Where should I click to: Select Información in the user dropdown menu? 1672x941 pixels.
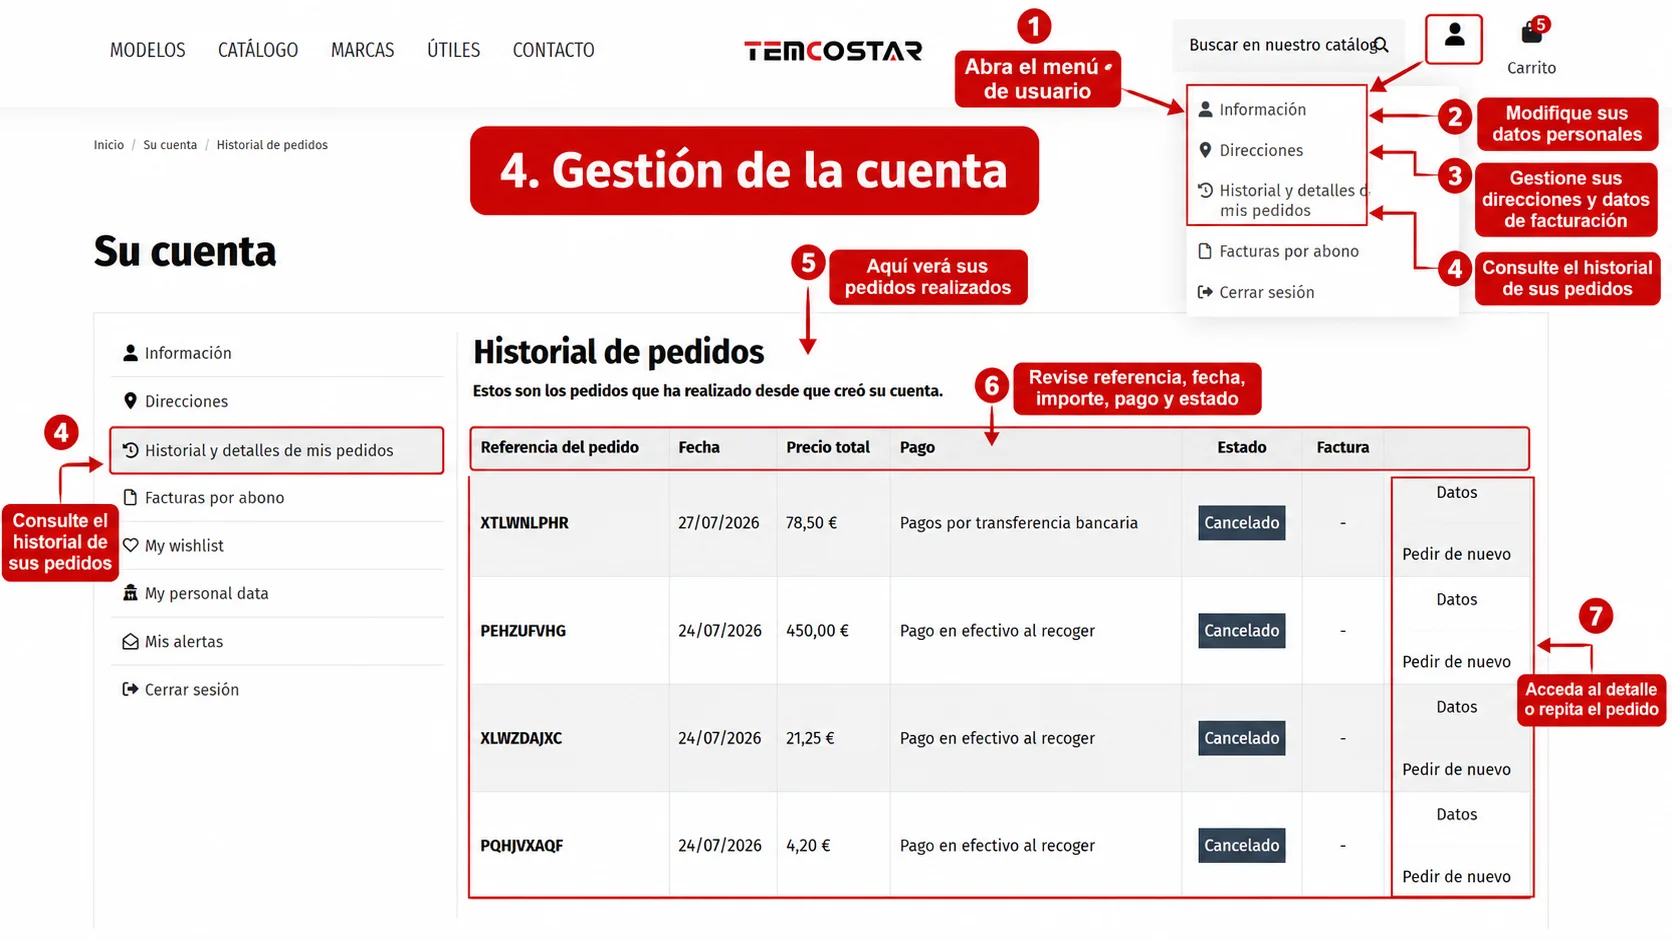[1262, 110]
